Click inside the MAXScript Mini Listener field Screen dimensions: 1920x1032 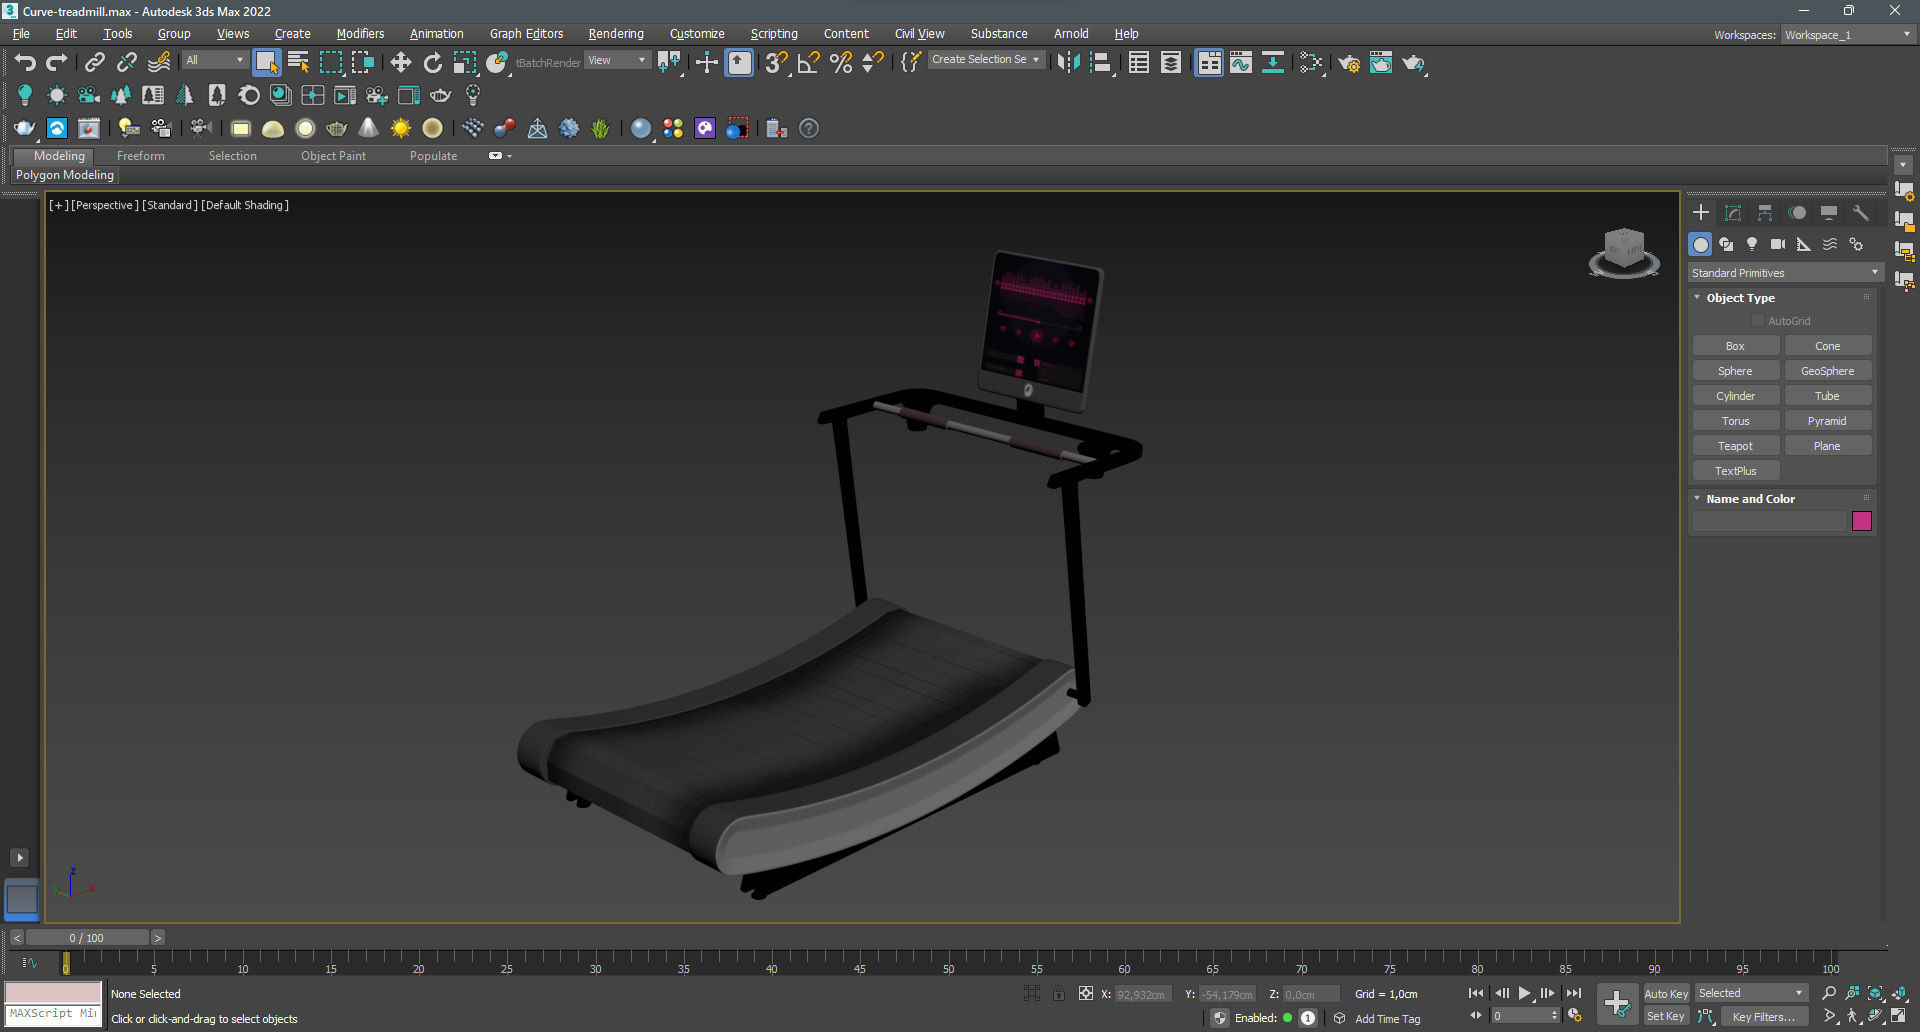[53, 1015]
